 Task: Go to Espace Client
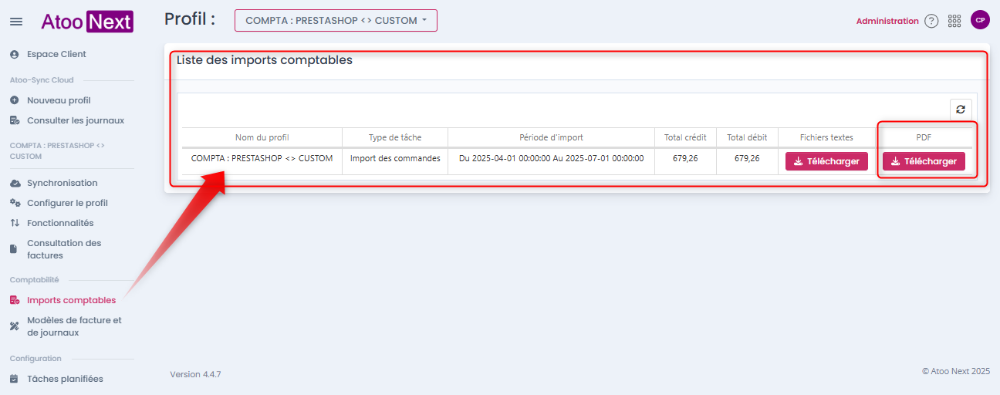[x=56, y=54]
